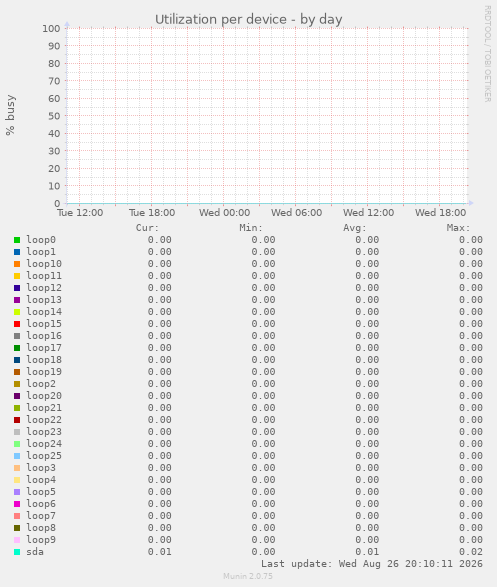Viewport: 497px width, 587px height.
Task: Click the loop10 orange legend swatch
Action: pos(17,264)
